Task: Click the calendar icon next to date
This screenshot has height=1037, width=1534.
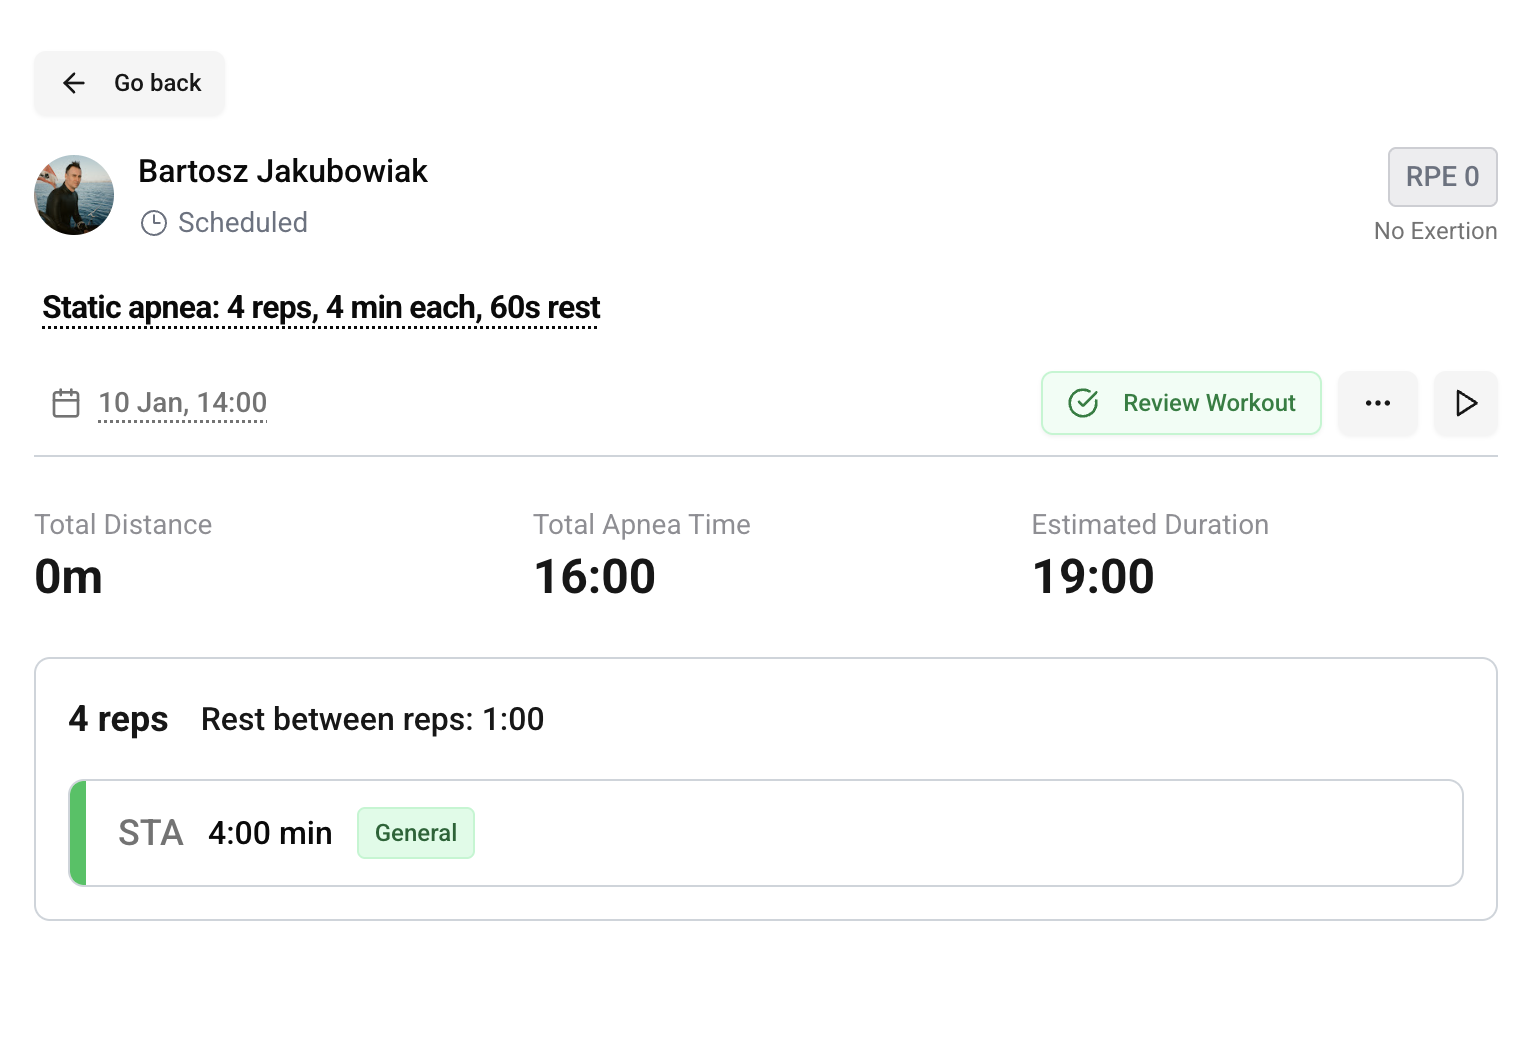Action: (66, 403)
